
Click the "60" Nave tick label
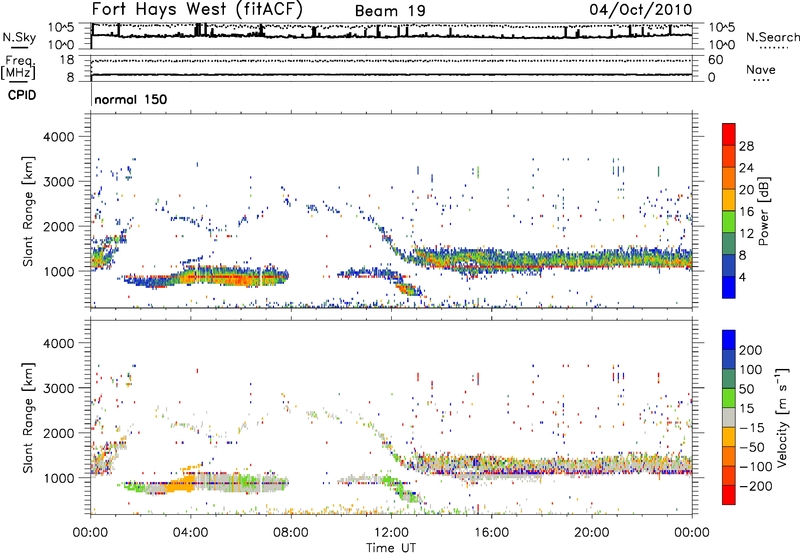click(x=715, y=60)
